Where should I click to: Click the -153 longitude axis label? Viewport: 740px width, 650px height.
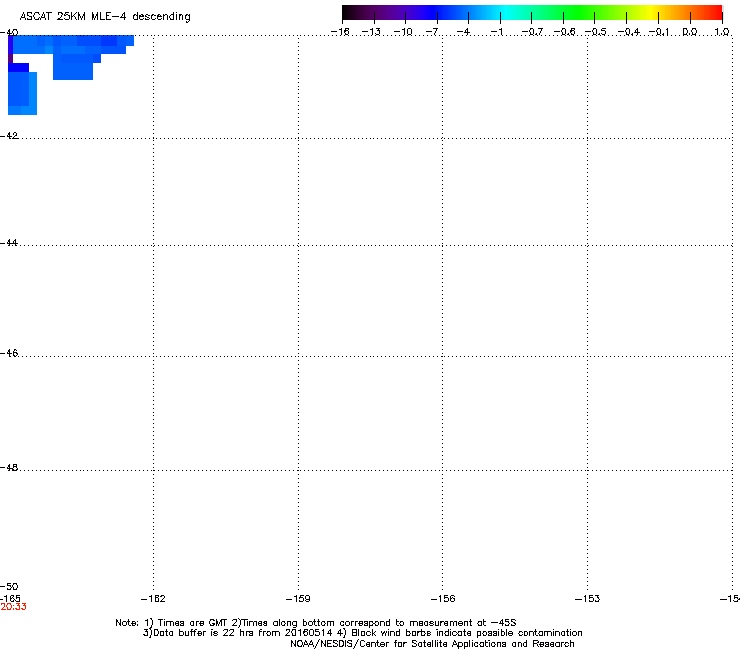point(588,599)
